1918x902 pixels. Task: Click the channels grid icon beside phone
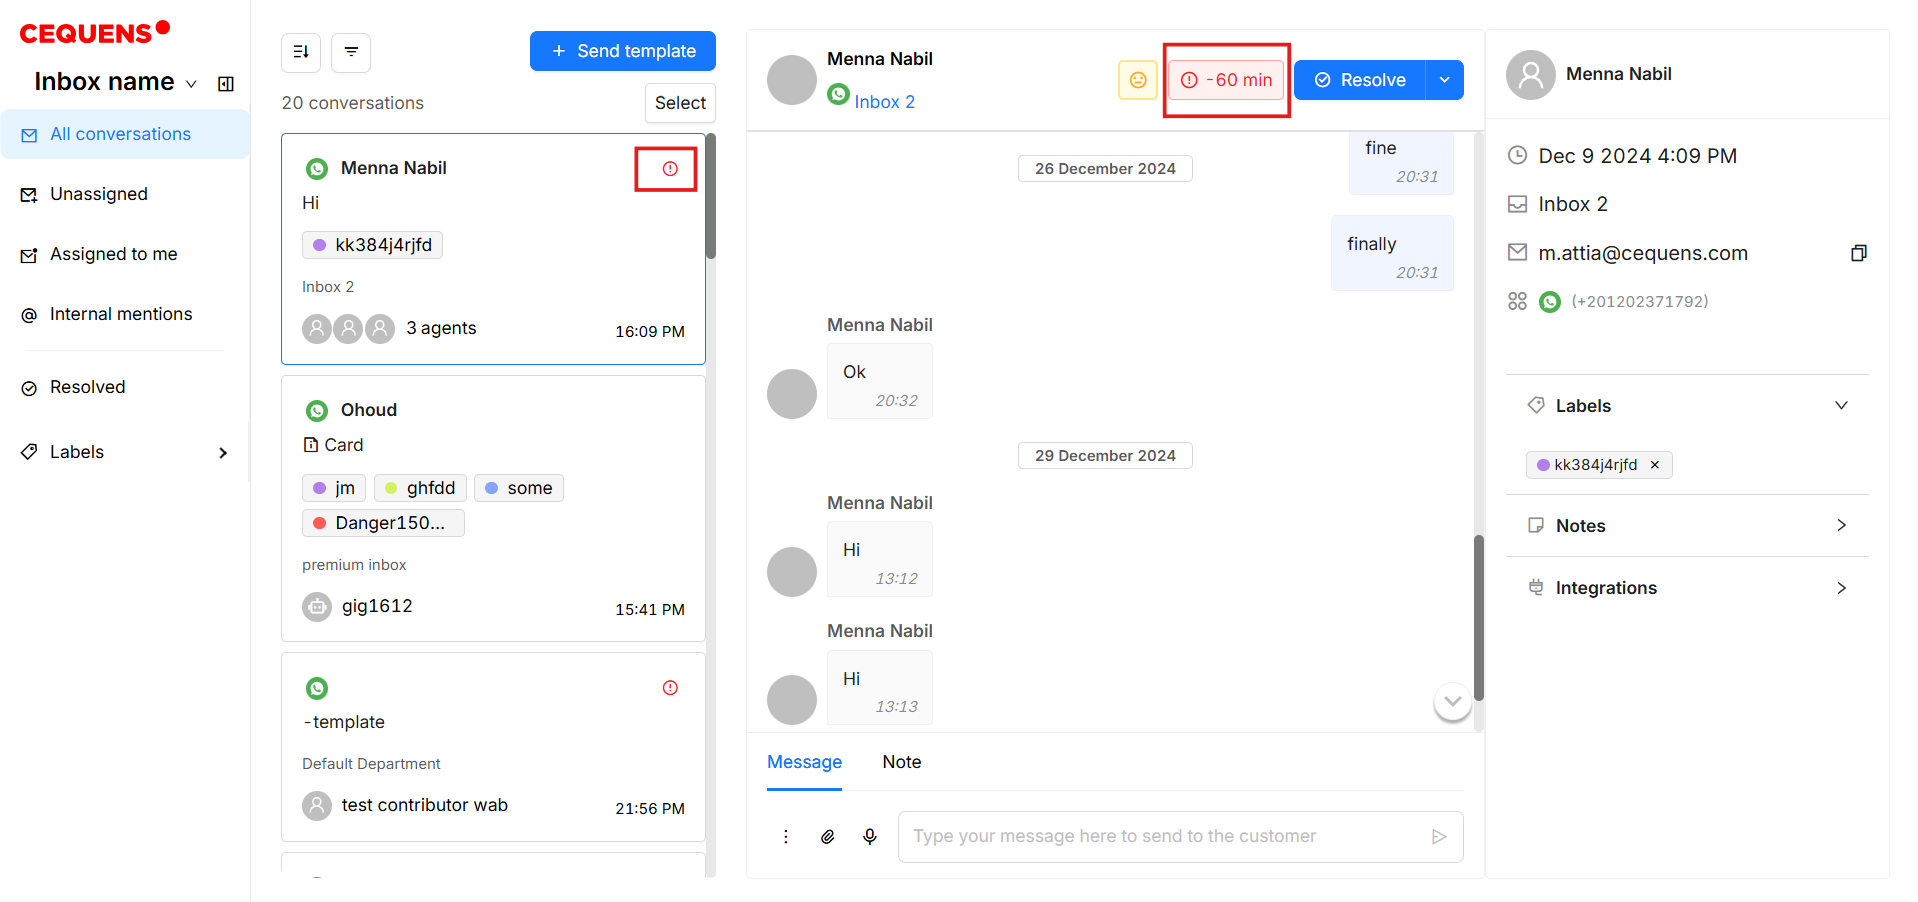pos(1517,302)
